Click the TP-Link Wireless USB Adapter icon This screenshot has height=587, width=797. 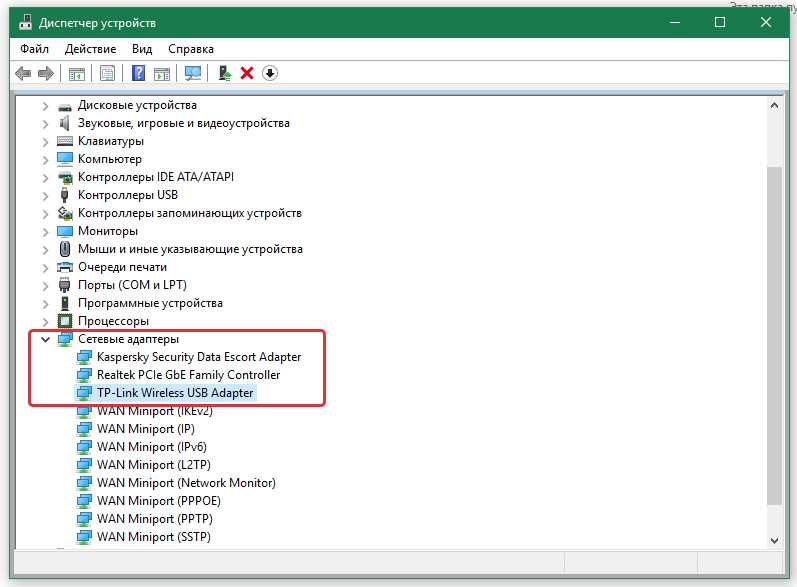tap(84, 393)
